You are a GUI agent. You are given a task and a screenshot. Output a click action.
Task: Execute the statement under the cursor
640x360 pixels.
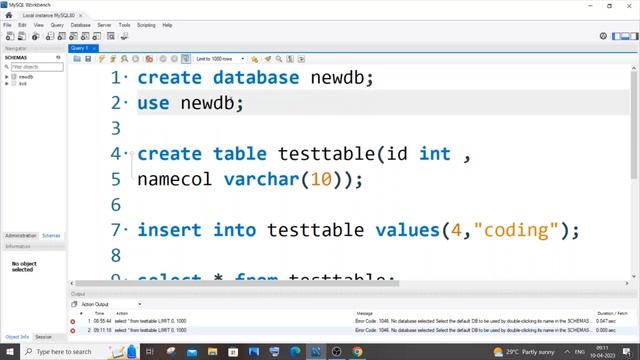(x=113, y=59)
